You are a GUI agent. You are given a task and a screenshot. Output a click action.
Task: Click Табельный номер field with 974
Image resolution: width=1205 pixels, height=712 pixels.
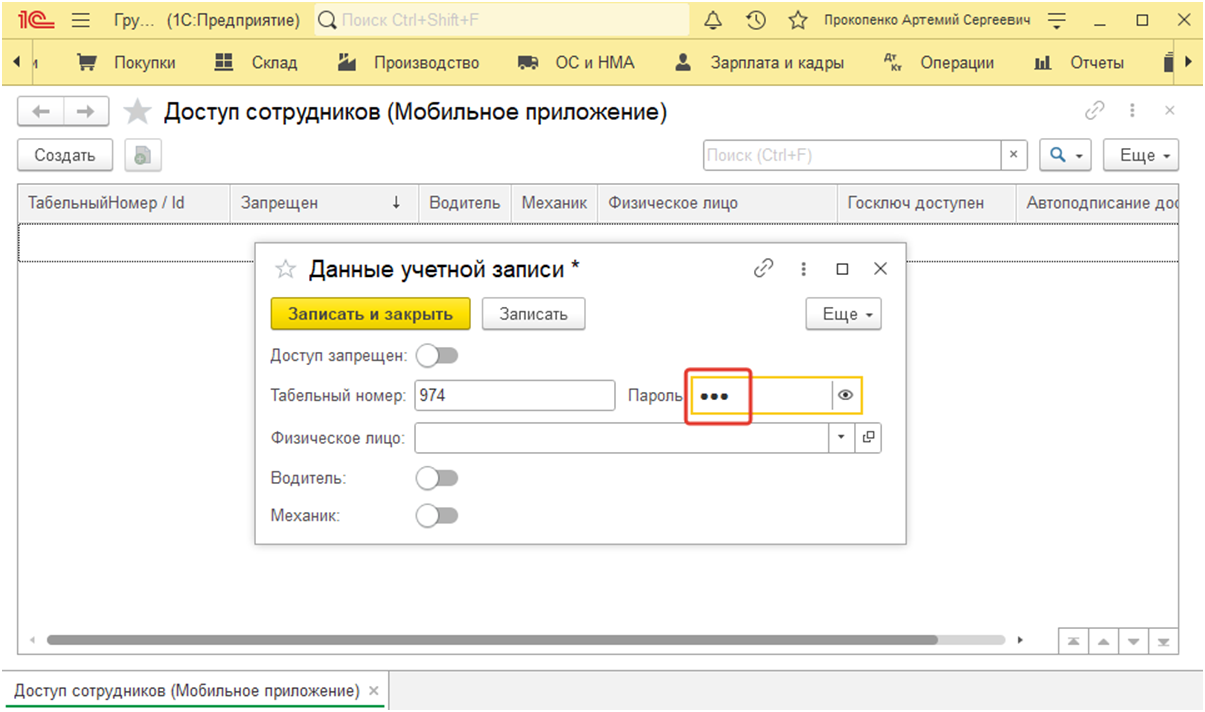coord(515,396)
